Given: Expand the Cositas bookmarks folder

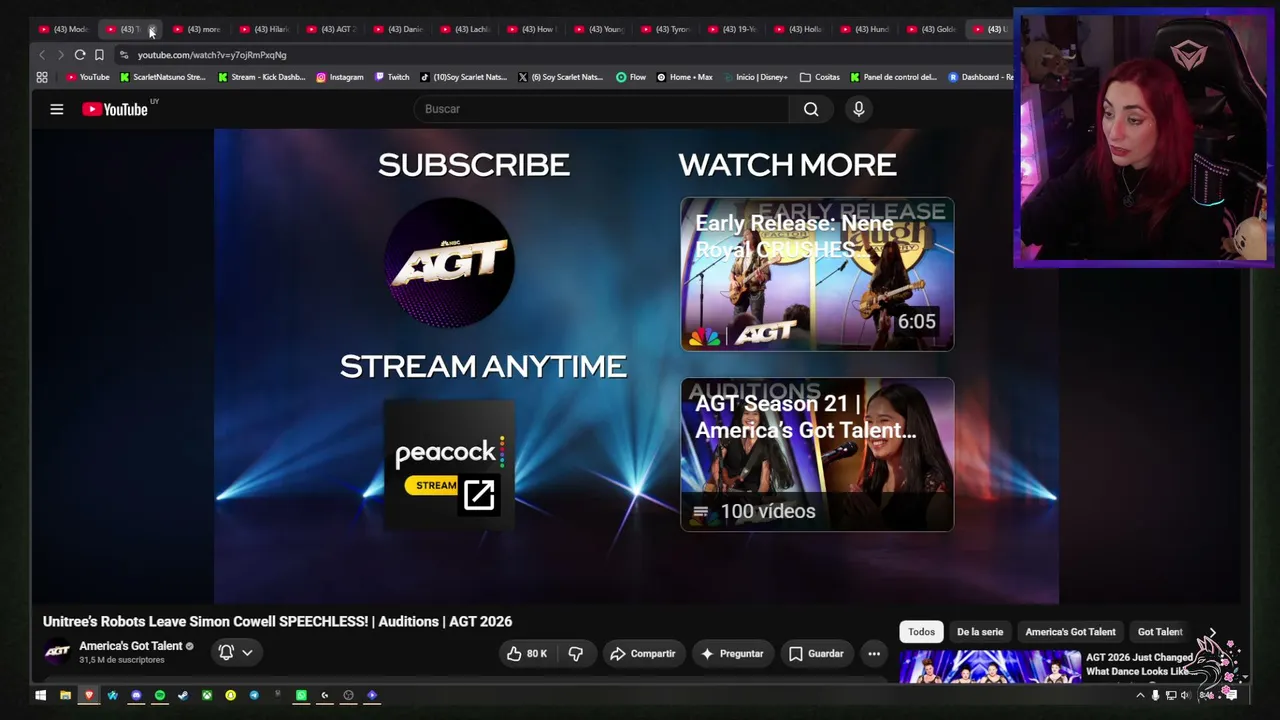Looking at the screenshot, I should [x=820, y=77].
